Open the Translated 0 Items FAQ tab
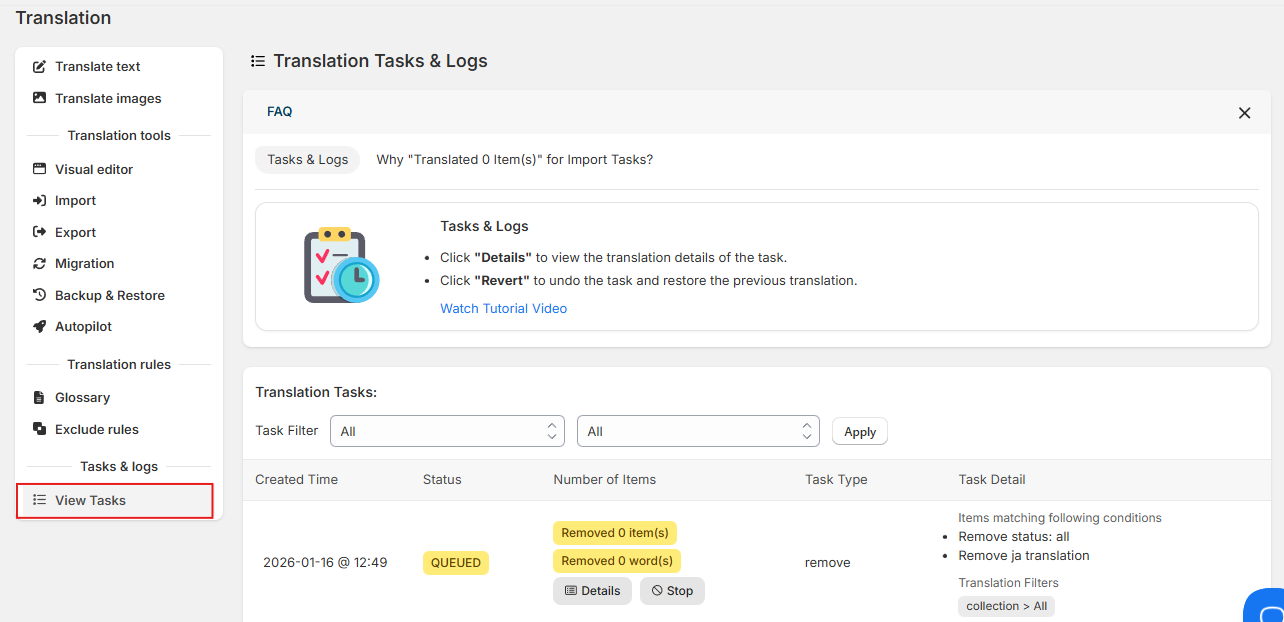The width and height of the screenshot is (1284, 622). [514, 160]
